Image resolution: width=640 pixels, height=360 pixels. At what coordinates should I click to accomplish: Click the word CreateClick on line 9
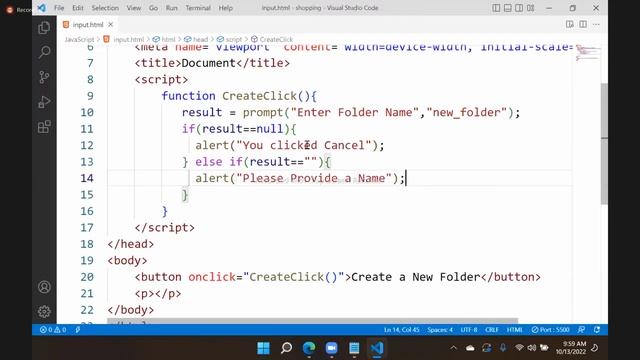[x=260, y=96]
